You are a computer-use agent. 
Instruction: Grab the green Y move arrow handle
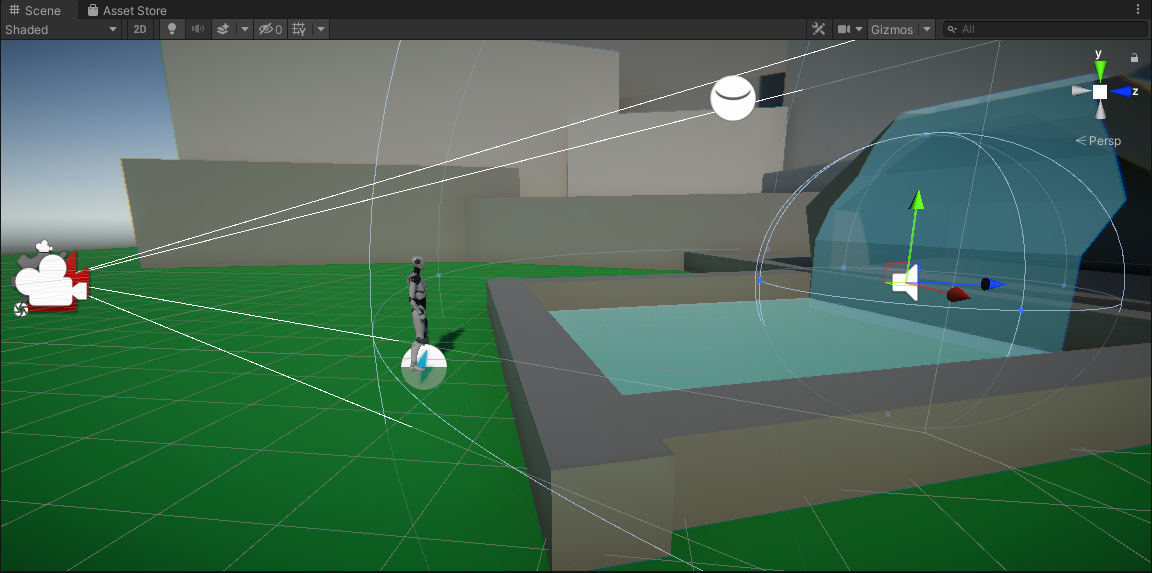[916, 200]
